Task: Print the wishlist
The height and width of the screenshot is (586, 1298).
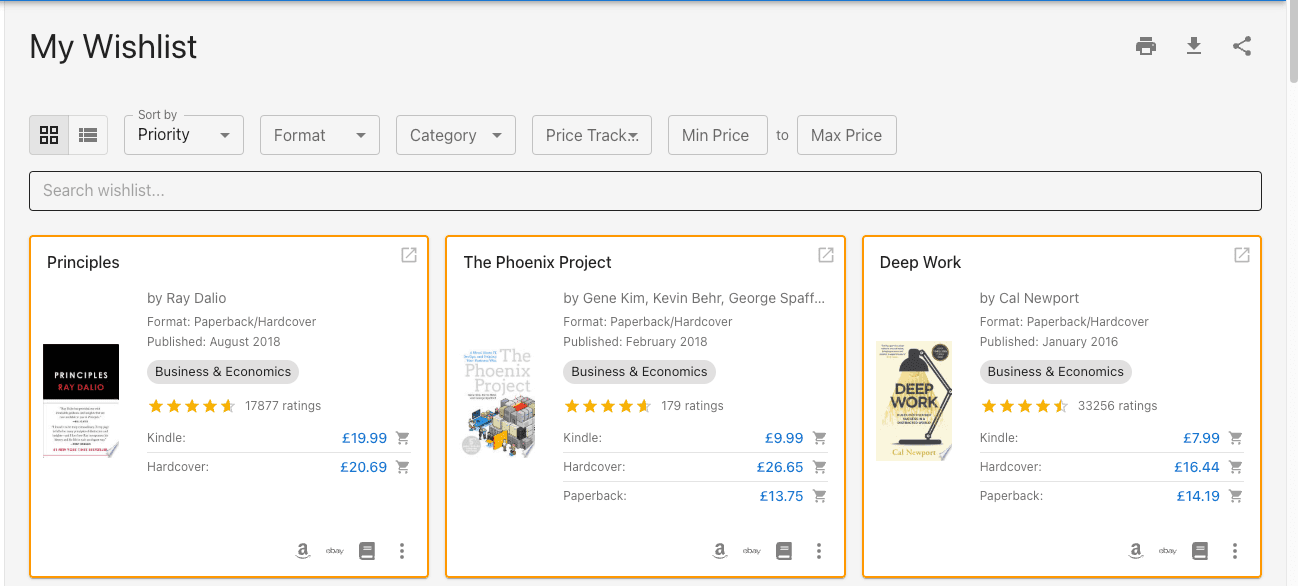Action: pyautogui.click(x=1146, y=46)
